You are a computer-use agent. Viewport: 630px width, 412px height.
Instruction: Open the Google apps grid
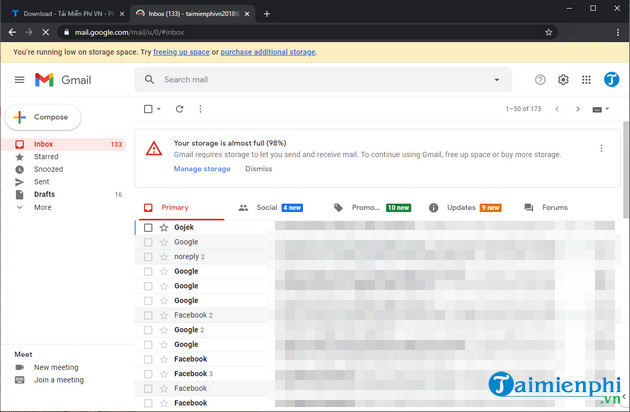586,80
